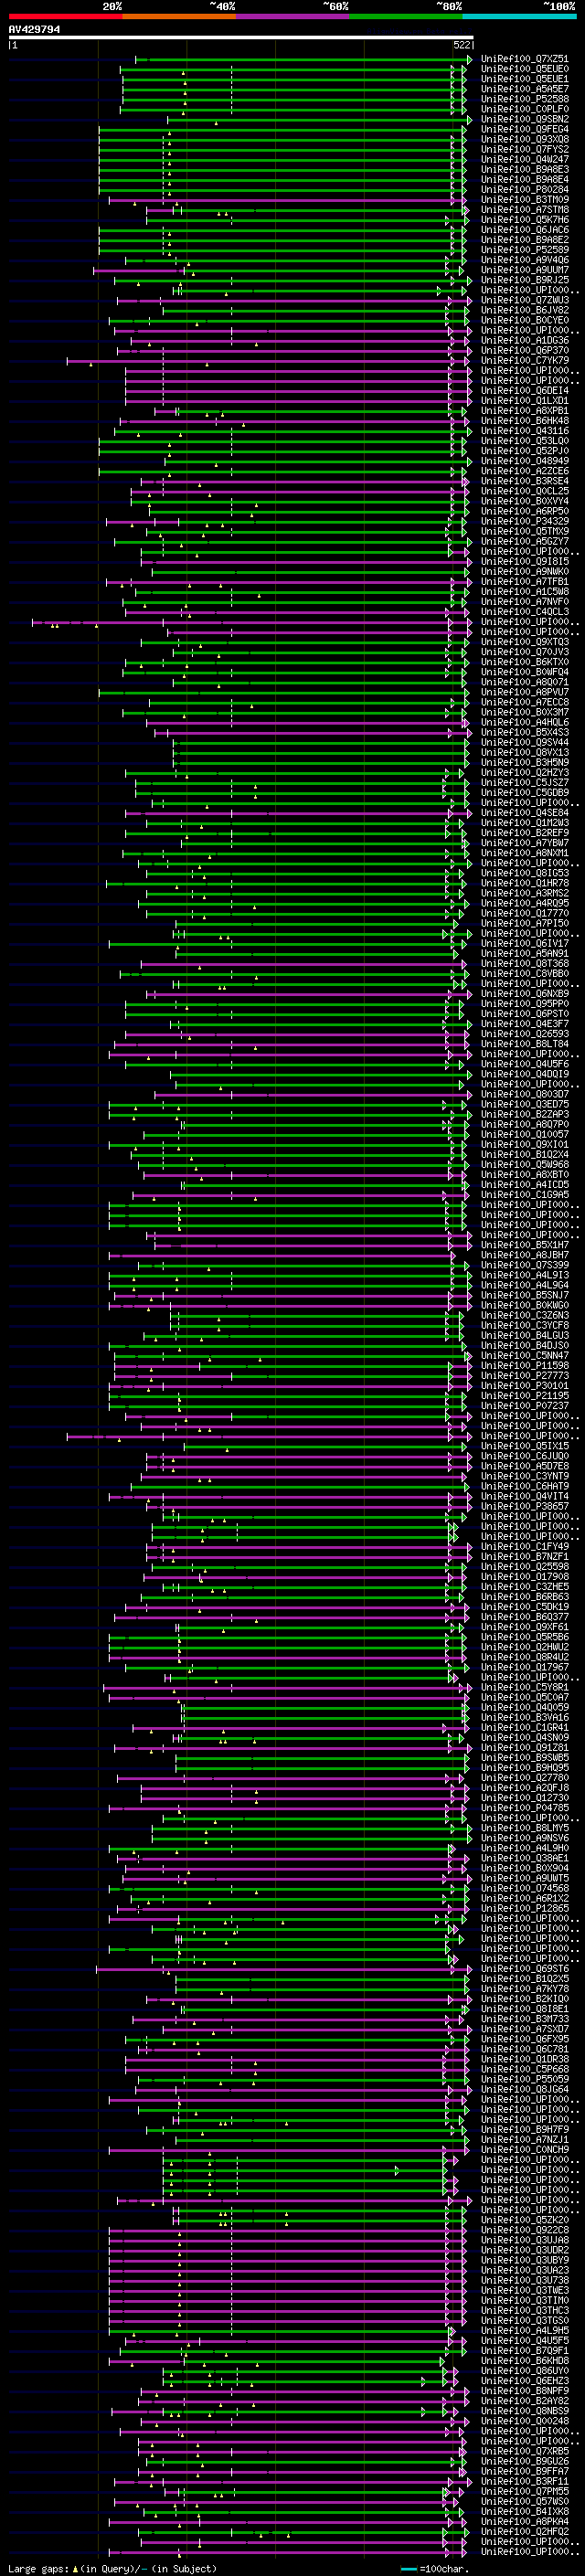The height and width of the screenshot is (2576, 585).
Task: Open hit UniRef100_B9RJ25
Action: [525, 280]
